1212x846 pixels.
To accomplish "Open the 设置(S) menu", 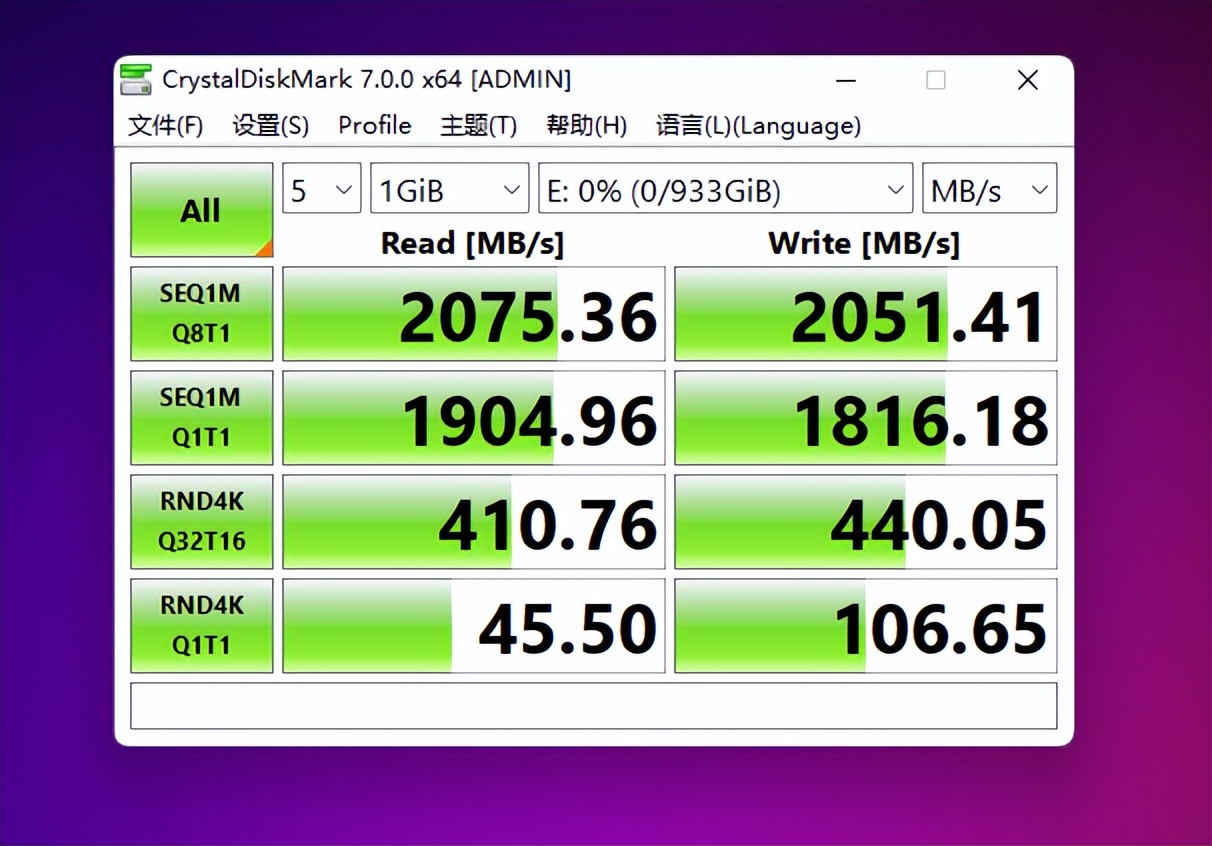I will coord(271,126).
